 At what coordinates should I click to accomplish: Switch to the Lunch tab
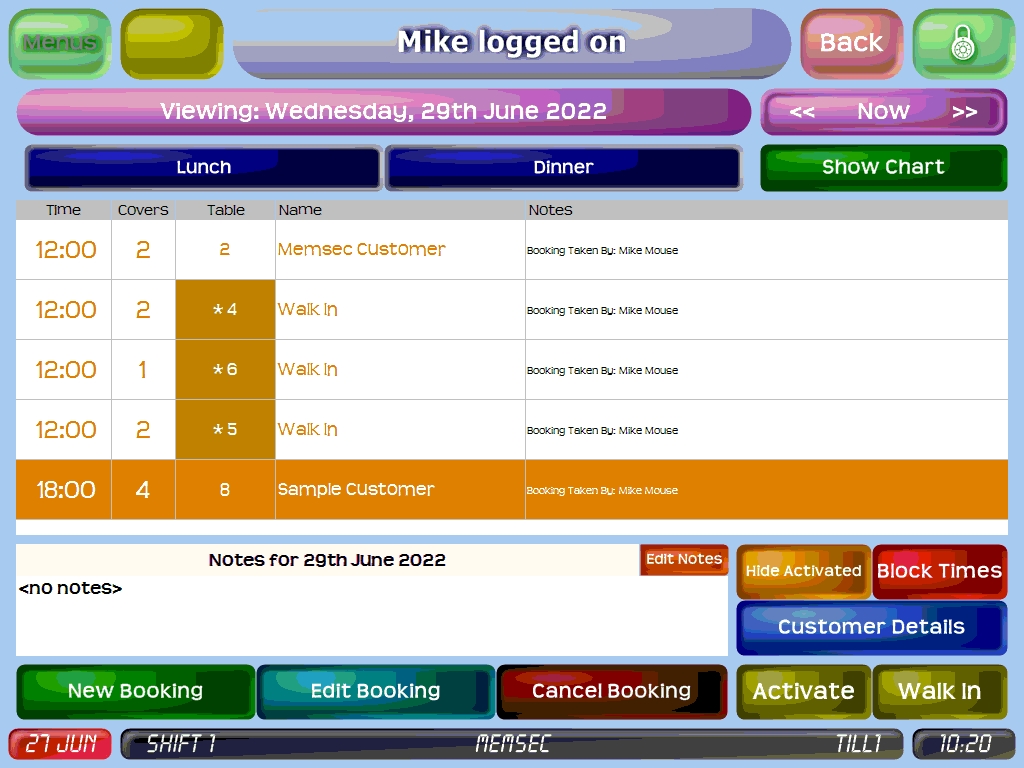click(203, 167)
